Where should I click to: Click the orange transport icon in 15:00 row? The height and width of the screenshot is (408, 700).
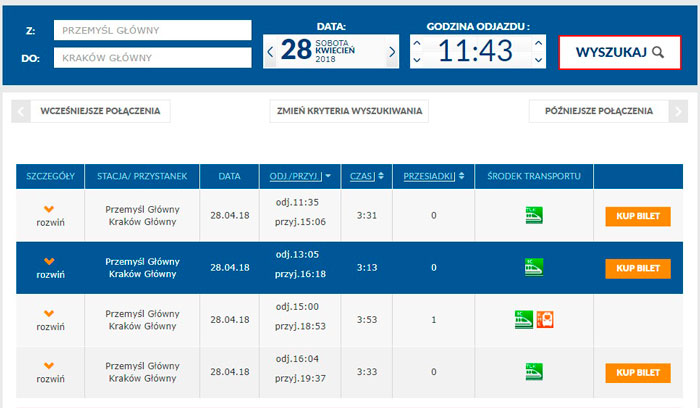pos(545,320)
